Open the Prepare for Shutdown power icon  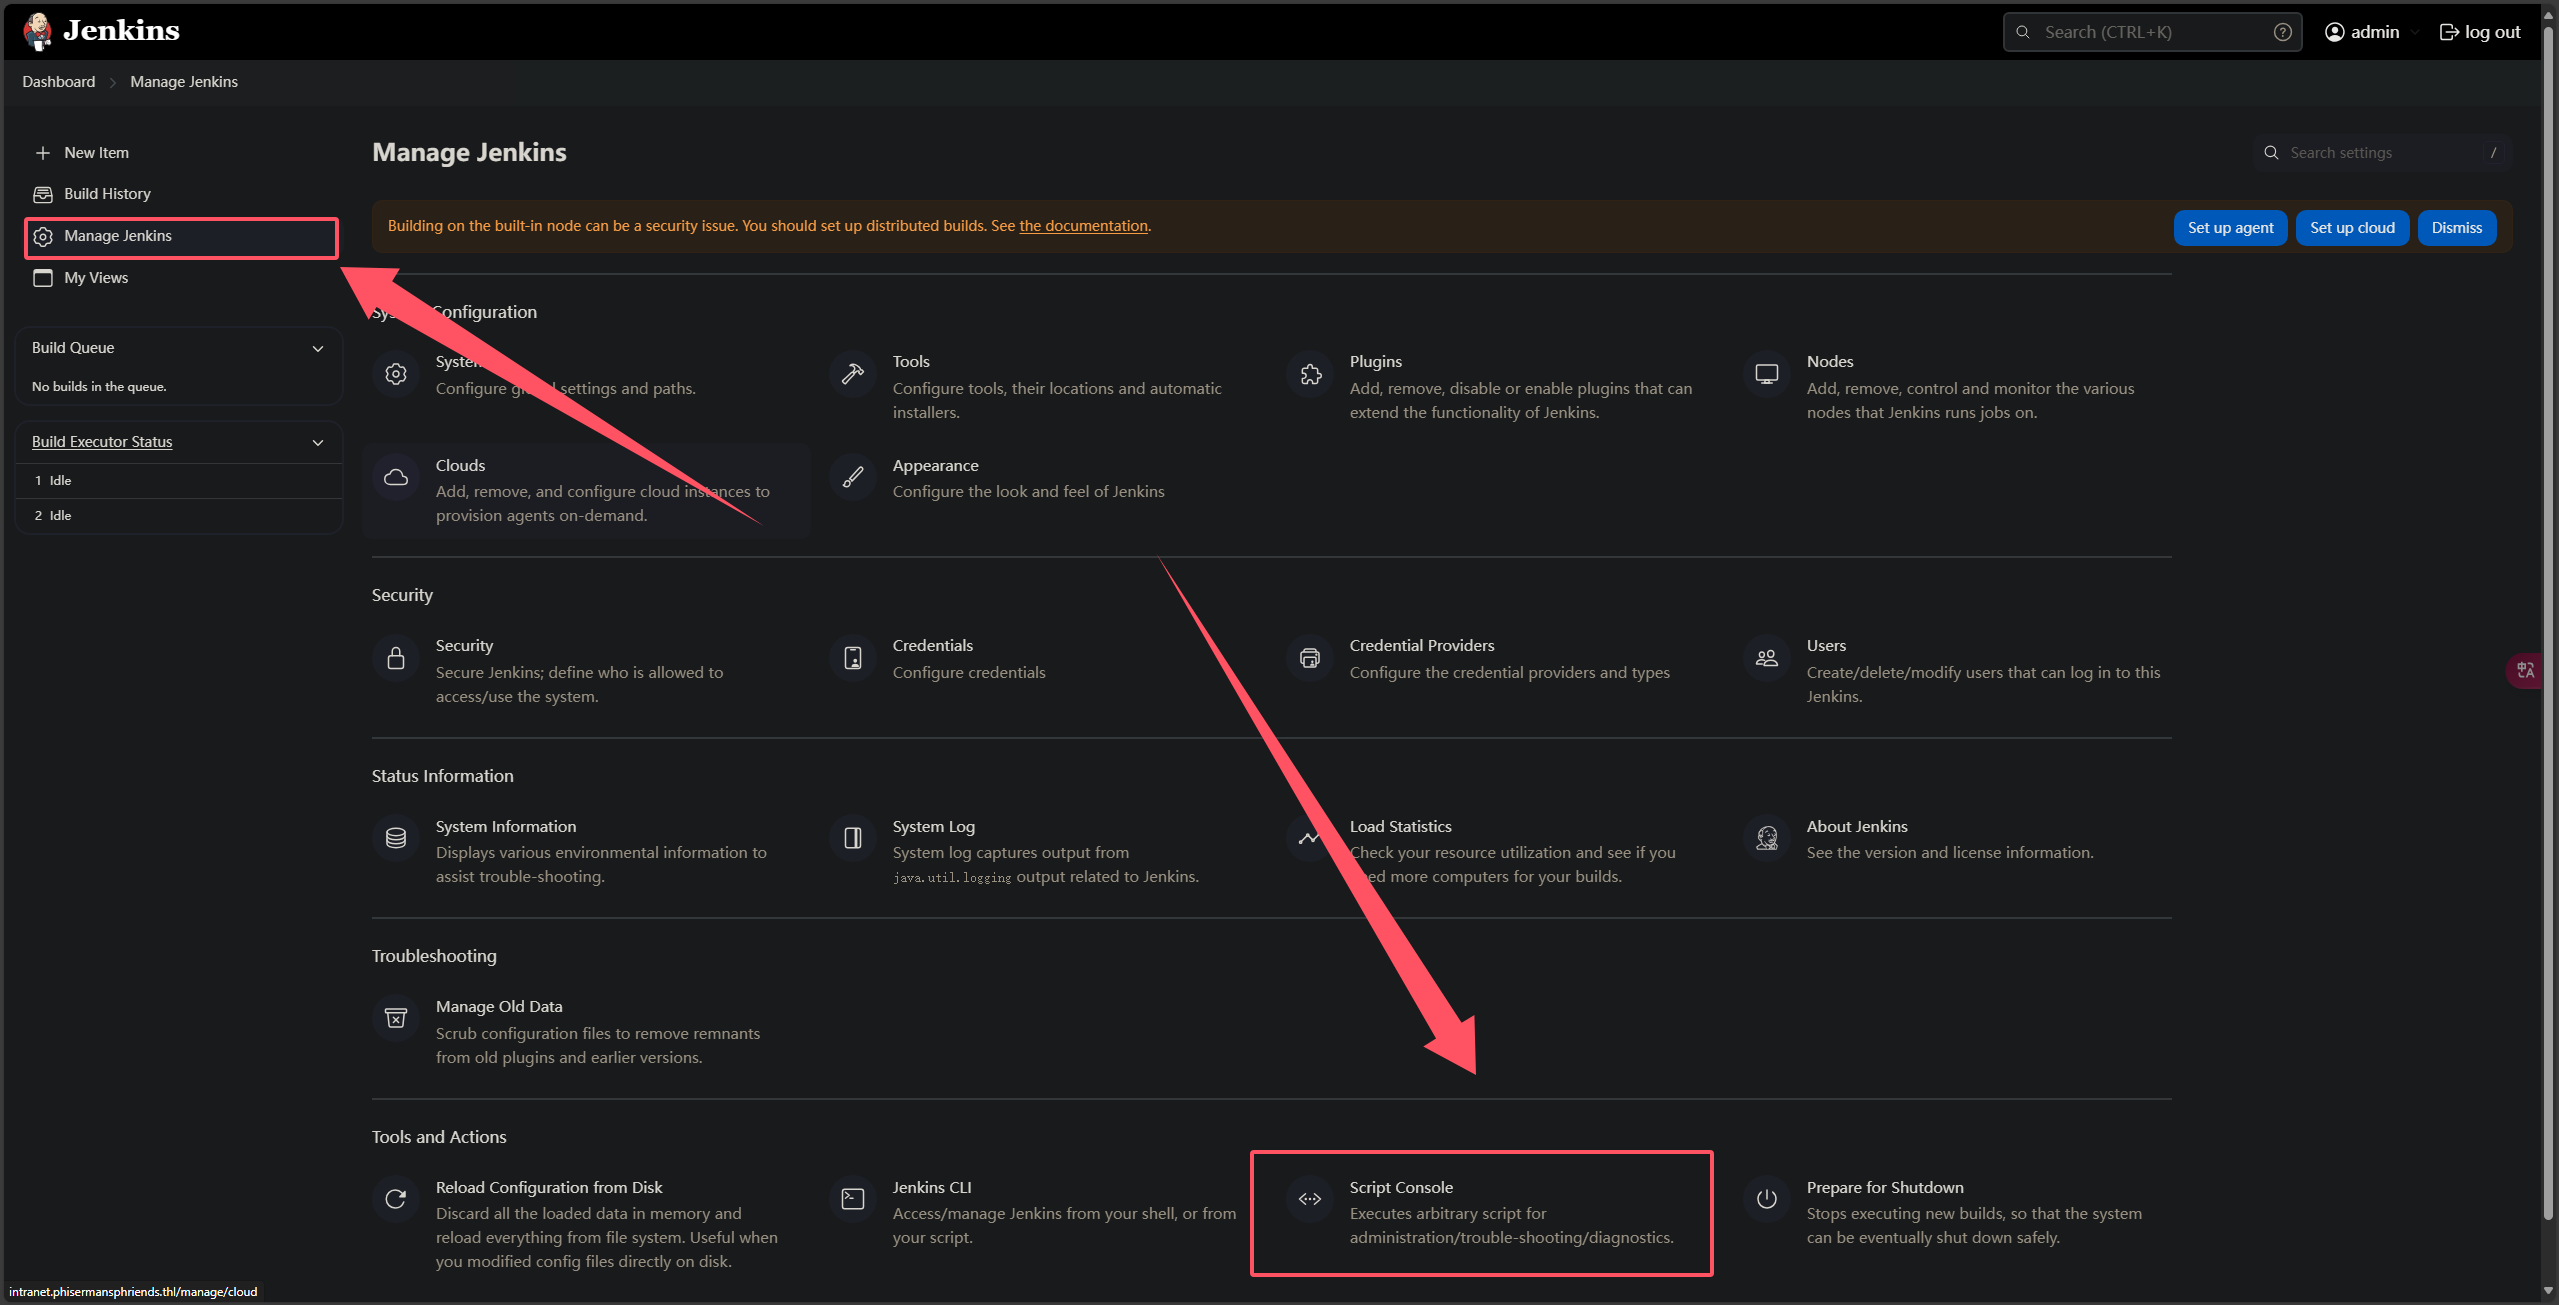point(1767,1199)
